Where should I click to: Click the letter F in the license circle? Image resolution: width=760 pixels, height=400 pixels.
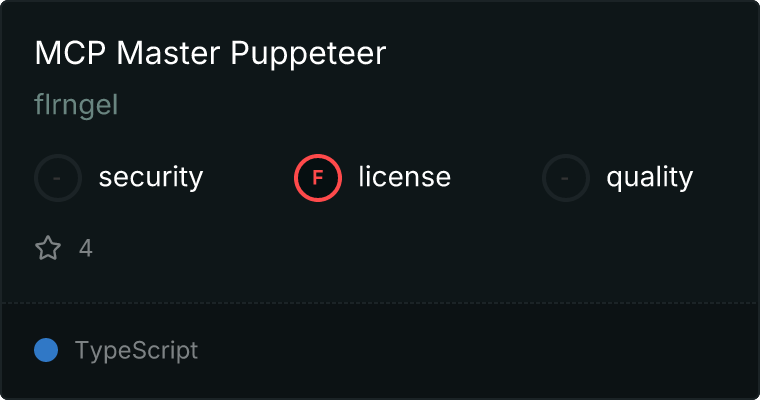[317, 178]
